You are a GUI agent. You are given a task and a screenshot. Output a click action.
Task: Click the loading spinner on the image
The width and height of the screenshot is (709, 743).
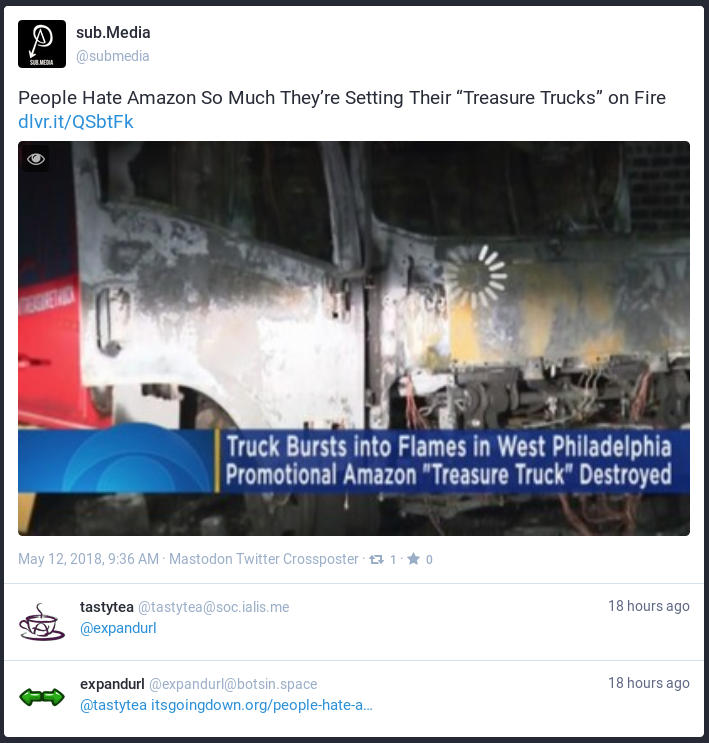pos(477,275)
